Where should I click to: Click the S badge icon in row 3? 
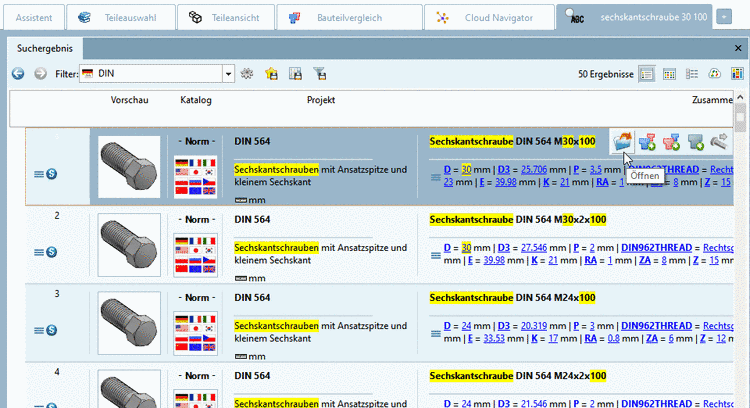(x=52, y=330)
